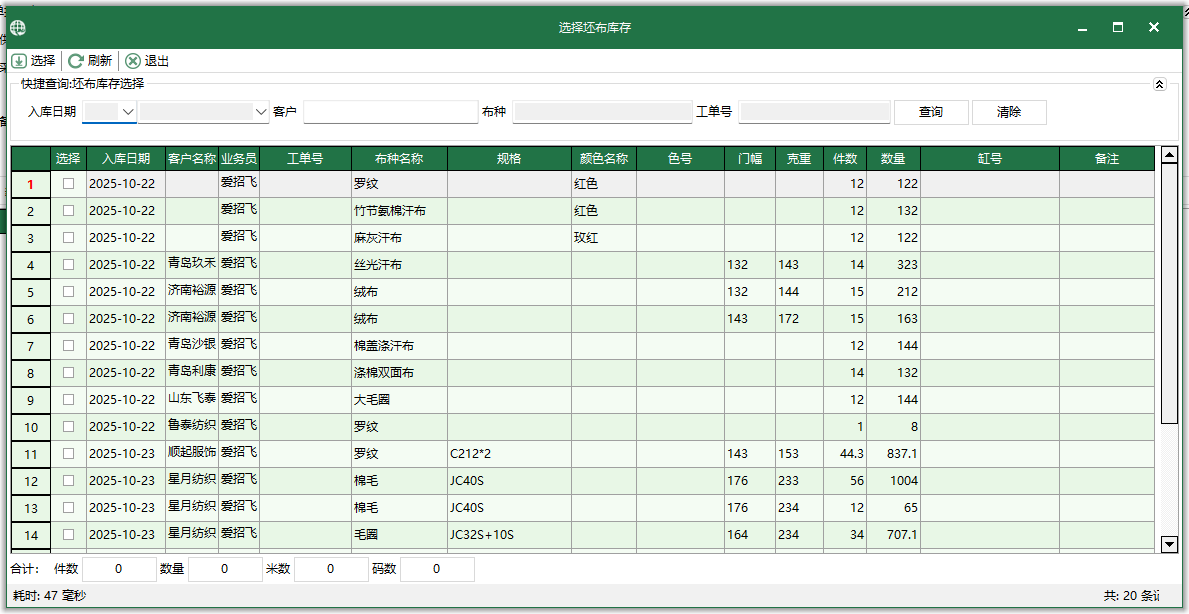Click inside the 工单号 work order field
This screenshot has width=1189, height=614.
click(814, 111)
